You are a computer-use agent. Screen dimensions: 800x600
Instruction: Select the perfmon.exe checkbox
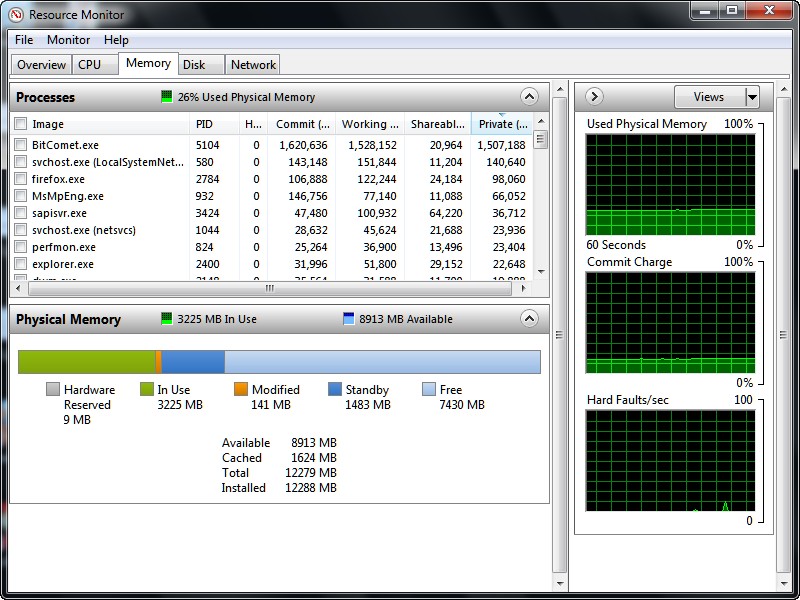point(21,247)
